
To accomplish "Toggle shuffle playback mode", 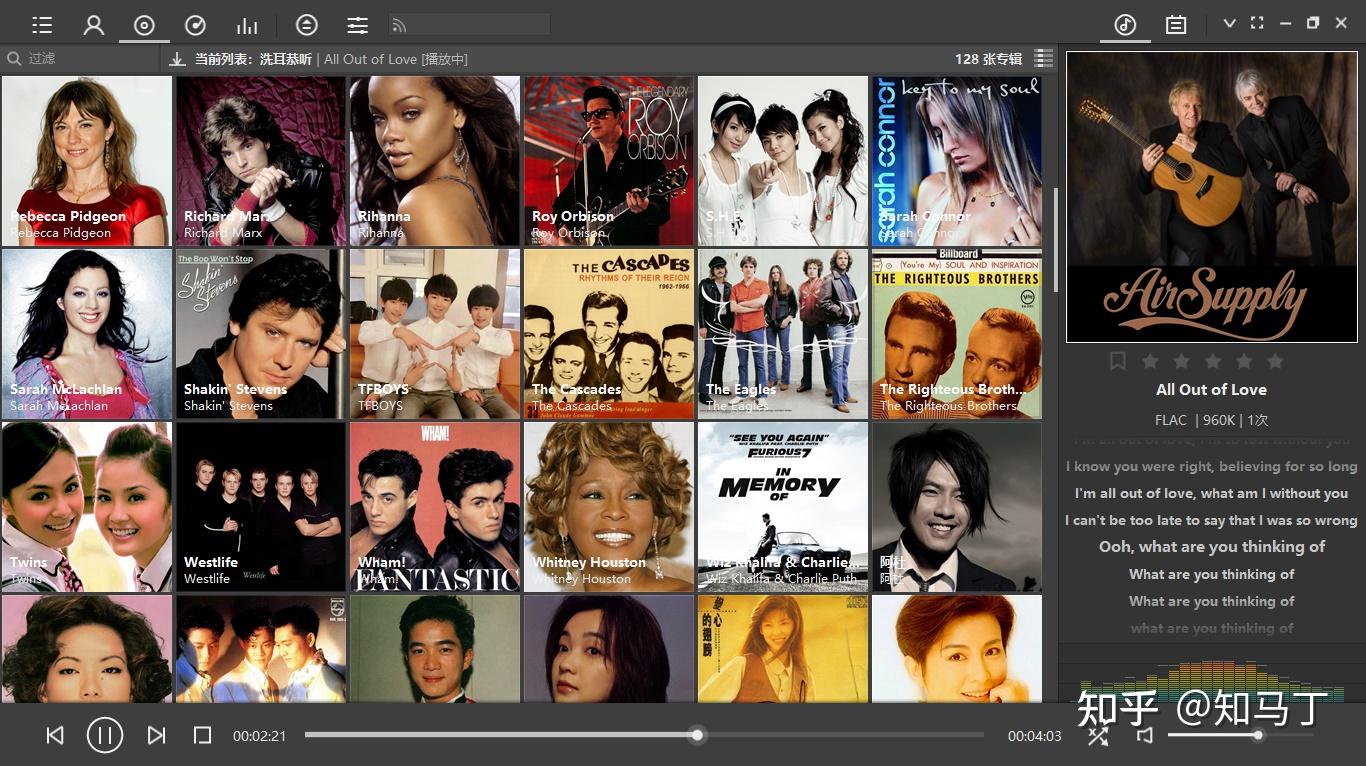I will click(x=1097, y=735).
